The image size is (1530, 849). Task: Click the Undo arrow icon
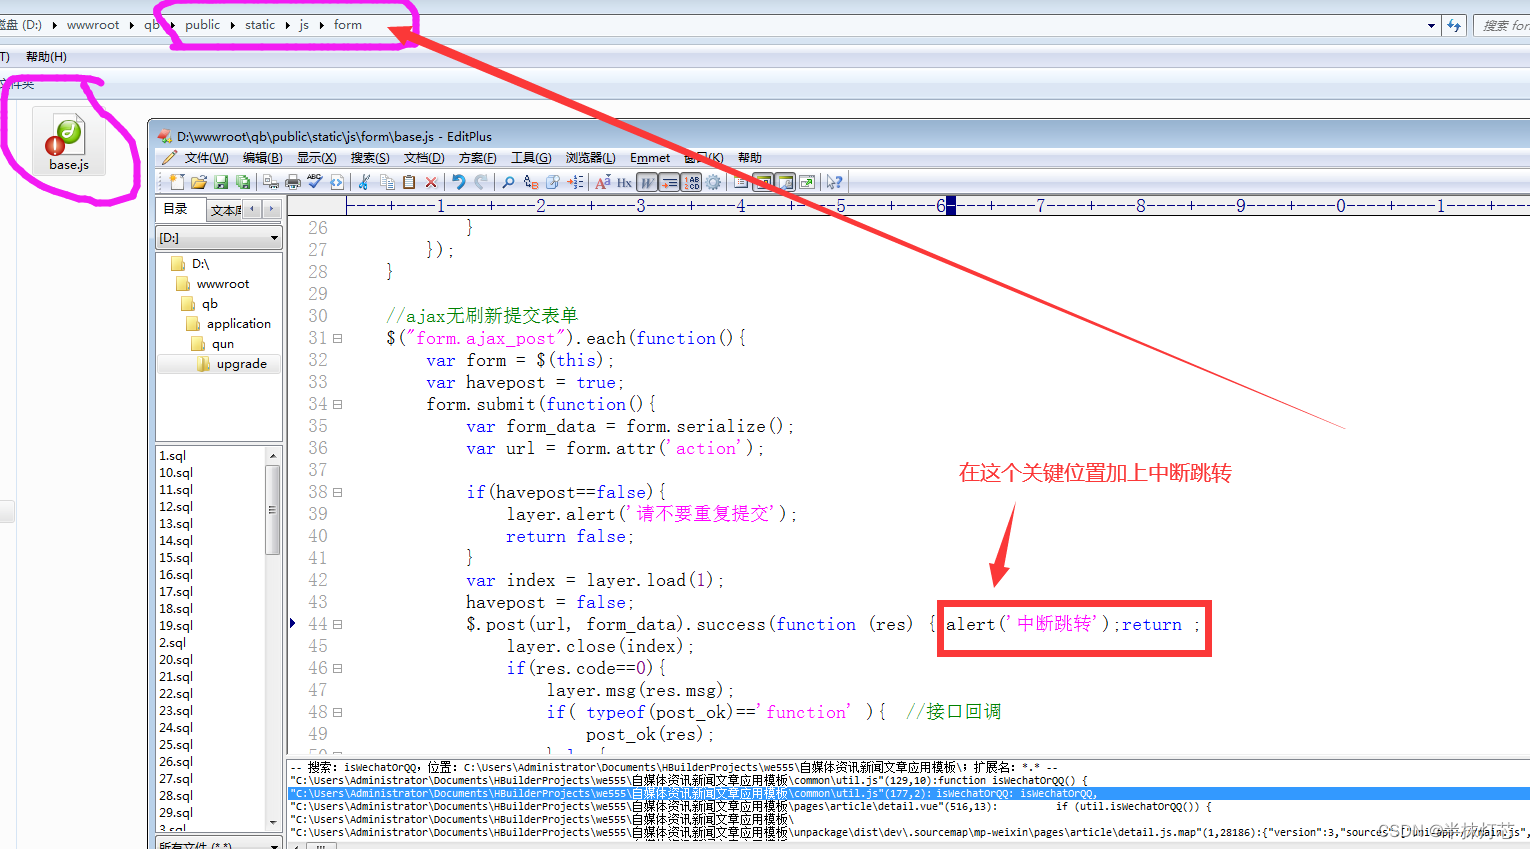click(461, 181)
